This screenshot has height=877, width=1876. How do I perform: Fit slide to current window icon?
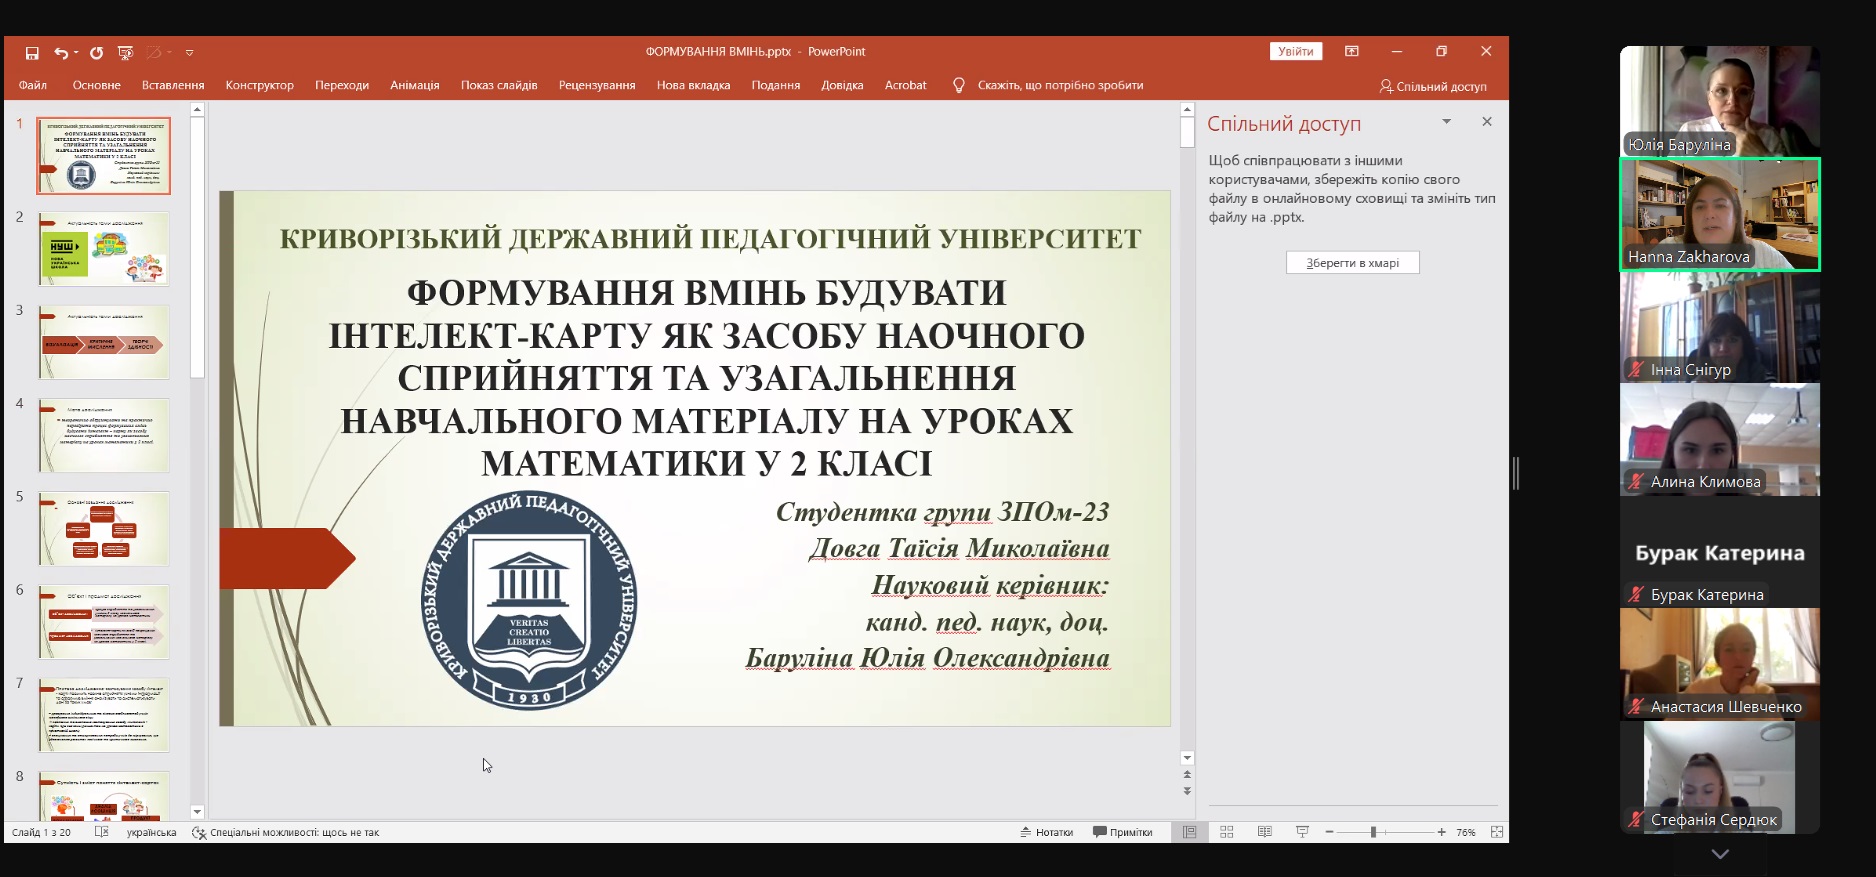(x=1497, y=832)
